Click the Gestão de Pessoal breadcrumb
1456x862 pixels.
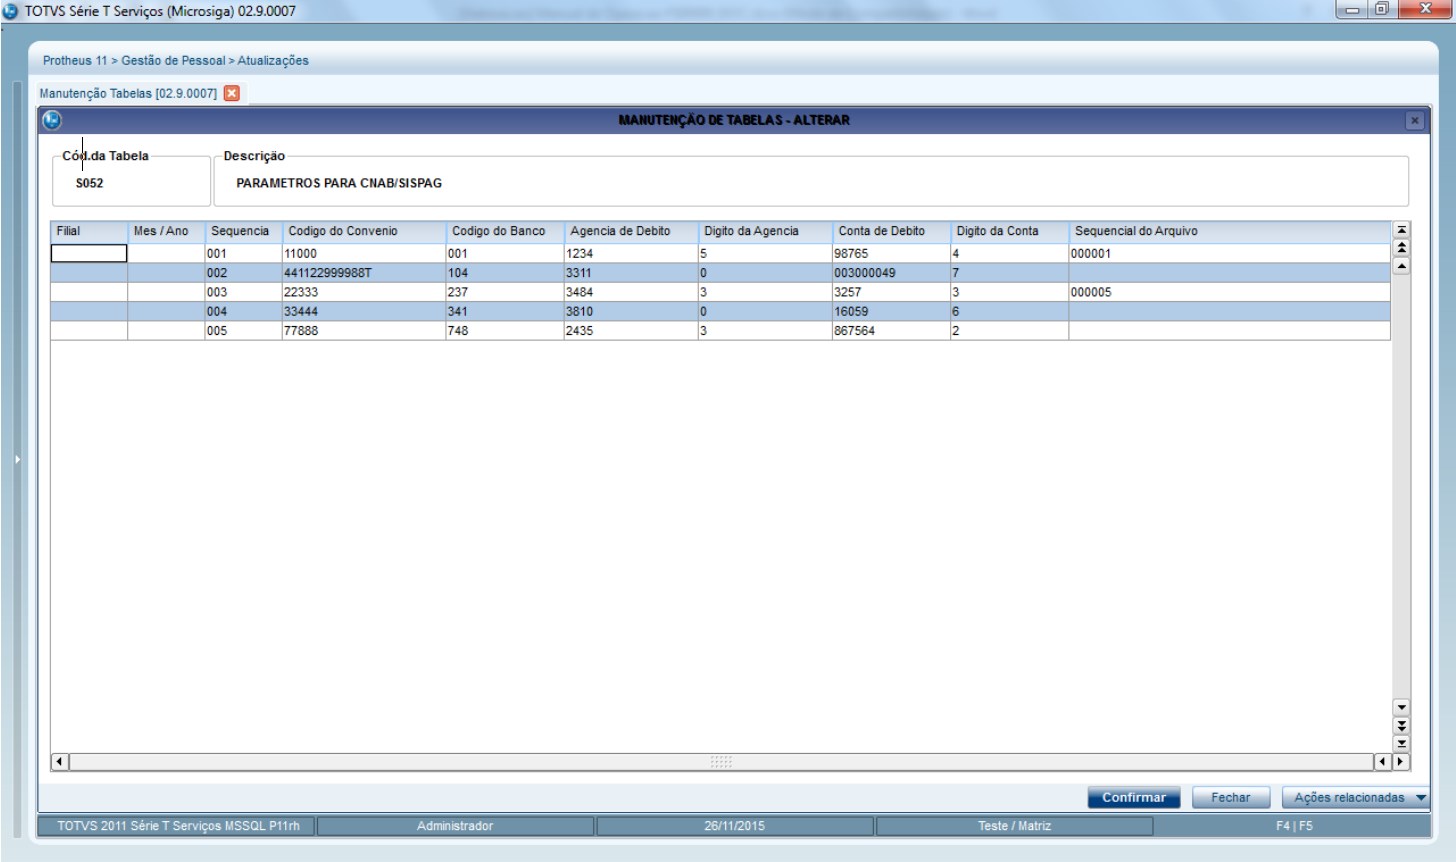[x=173, y=61]
